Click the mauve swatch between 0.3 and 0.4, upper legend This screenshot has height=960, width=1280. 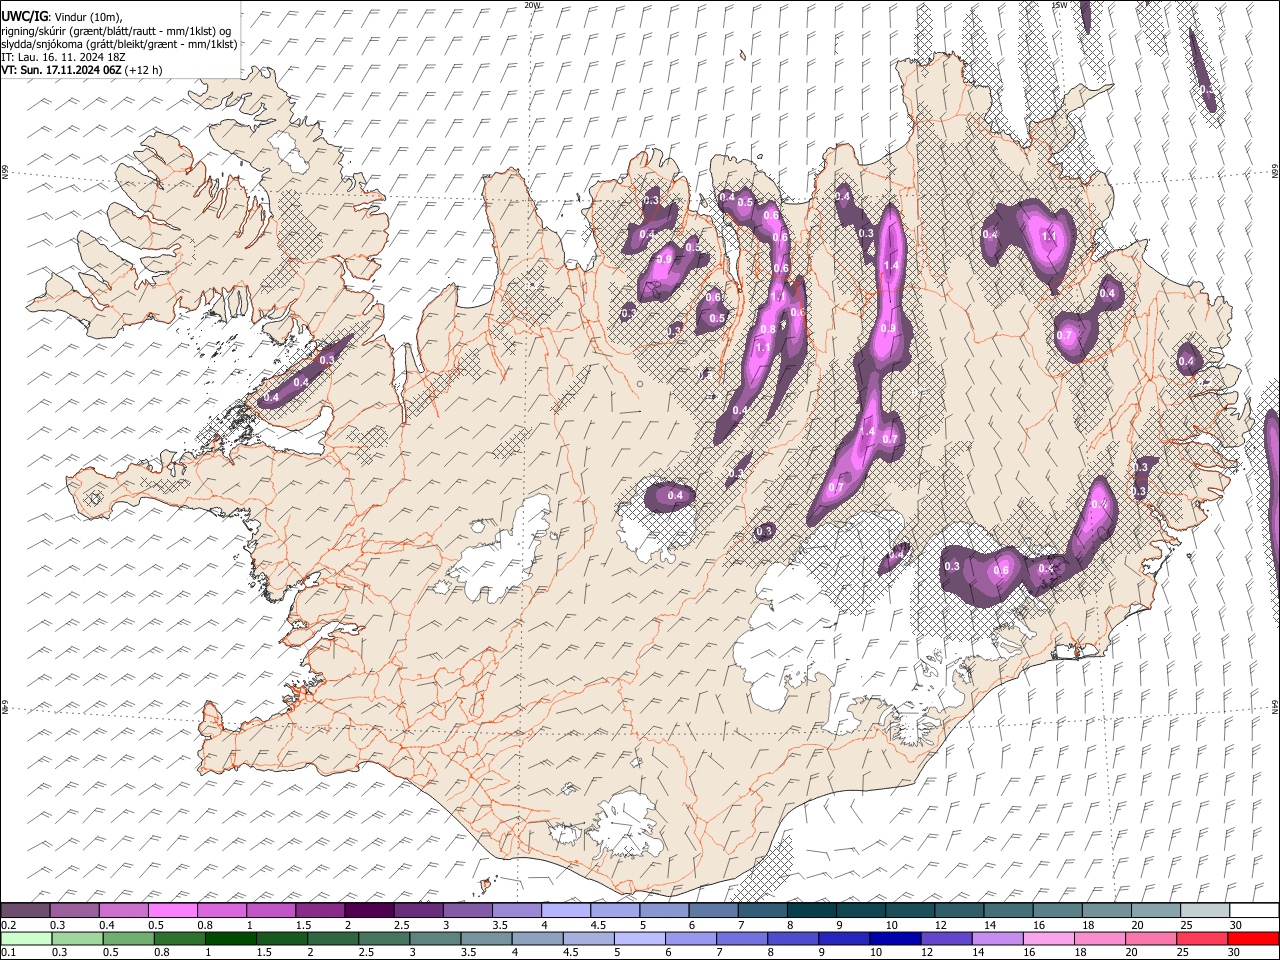pos(75,911)
